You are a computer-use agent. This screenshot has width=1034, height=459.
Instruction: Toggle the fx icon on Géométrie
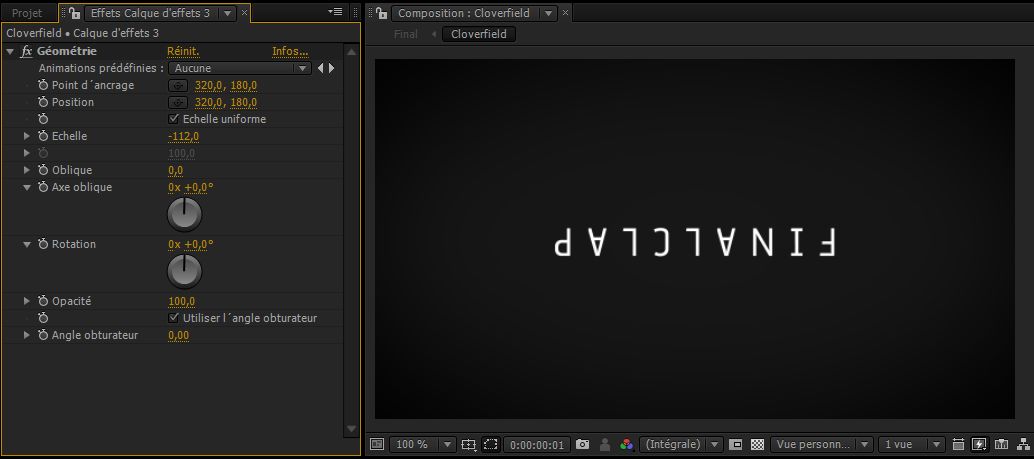(26, 51)
